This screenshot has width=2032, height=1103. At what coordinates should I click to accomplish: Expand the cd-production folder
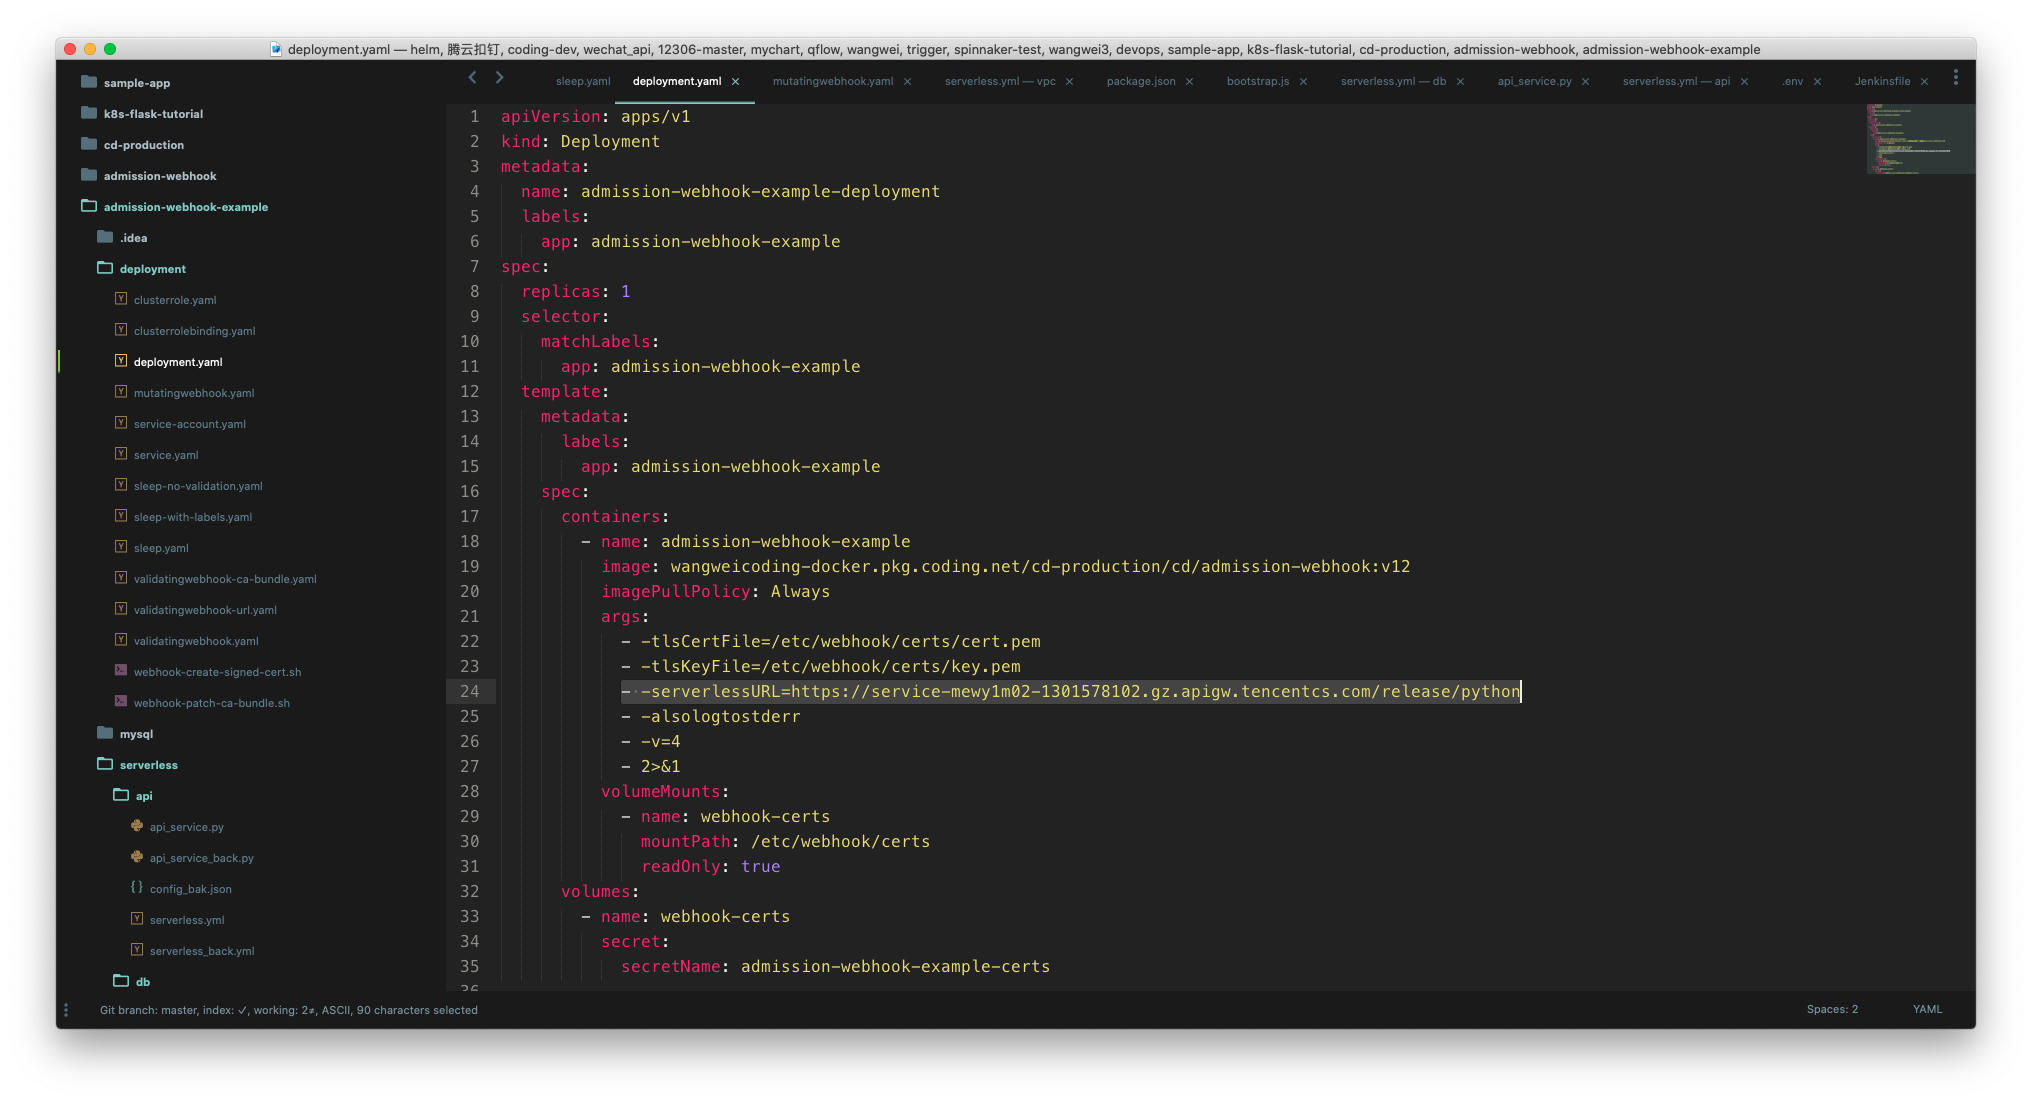coord(143,145)
